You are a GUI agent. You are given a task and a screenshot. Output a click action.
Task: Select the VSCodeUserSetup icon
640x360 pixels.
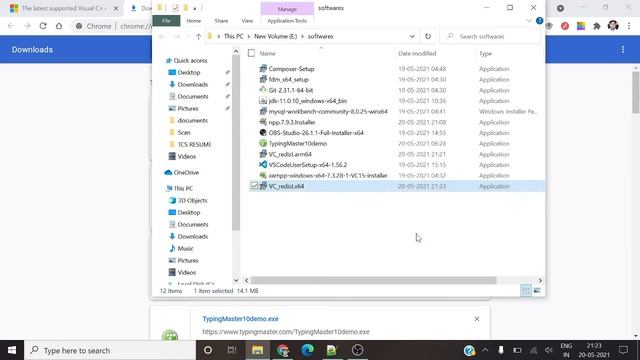click(263, 164)
